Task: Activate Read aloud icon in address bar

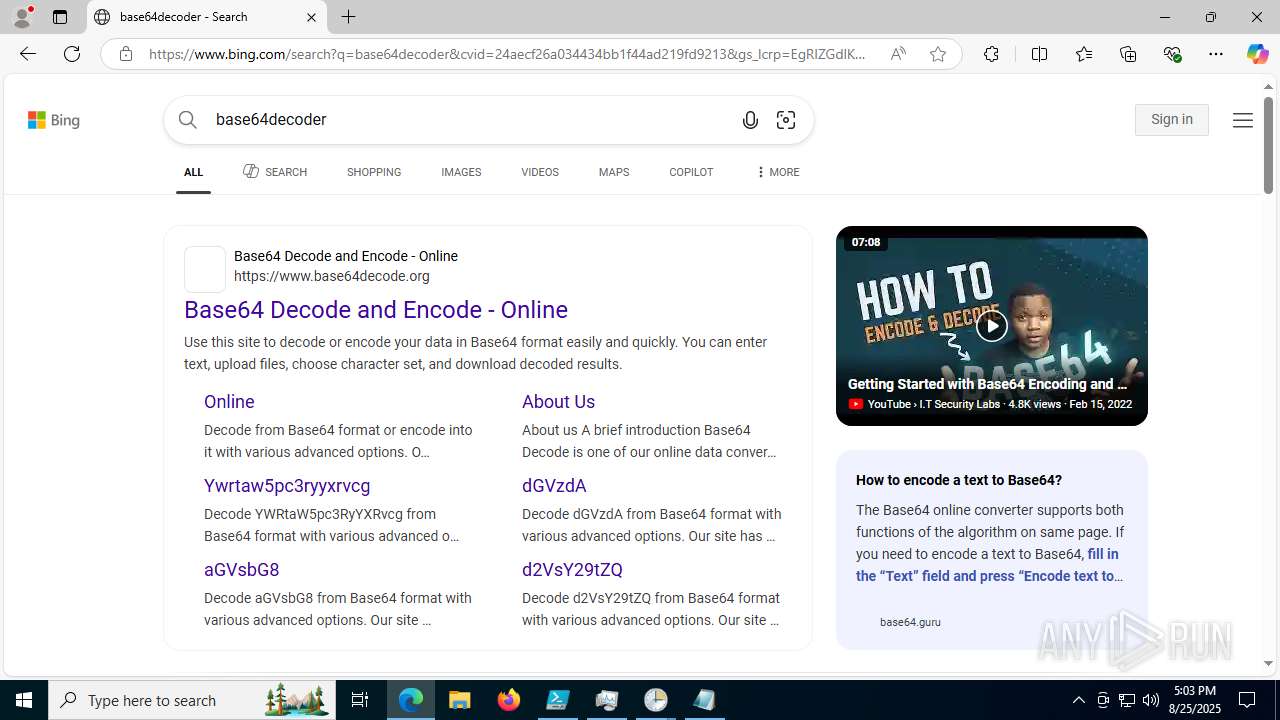Action: pyautogui.click(x=898, y=54)
